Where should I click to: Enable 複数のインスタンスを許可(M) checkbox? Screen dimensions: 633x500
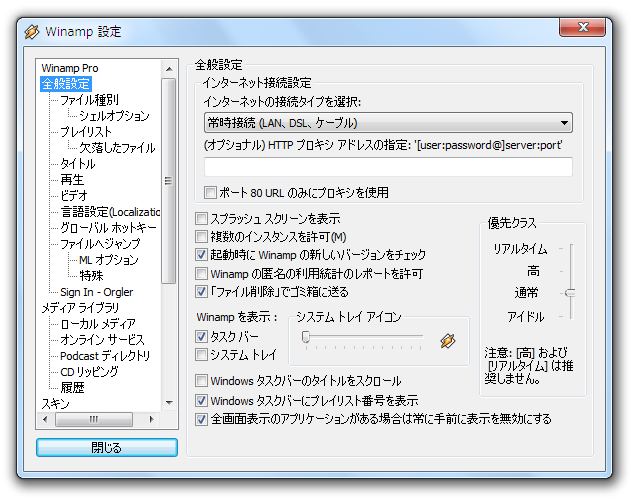pyautogui.click(x=201, y=236)
